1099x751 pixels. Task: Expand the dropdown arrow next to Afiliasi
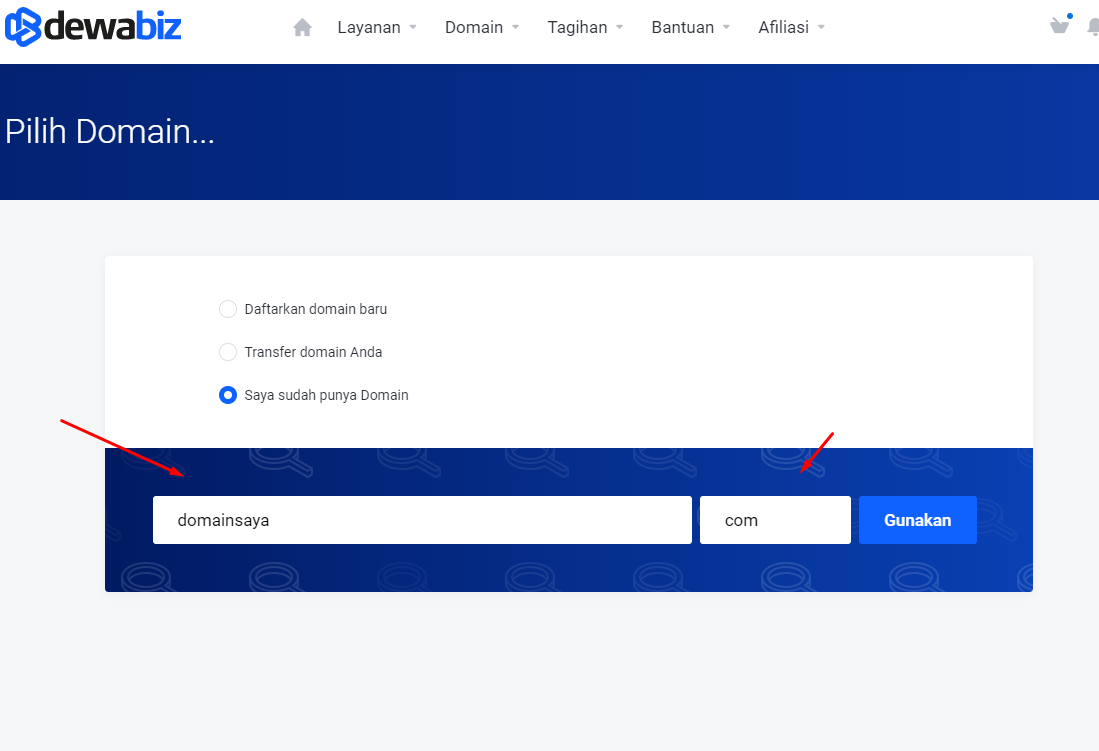821,28
